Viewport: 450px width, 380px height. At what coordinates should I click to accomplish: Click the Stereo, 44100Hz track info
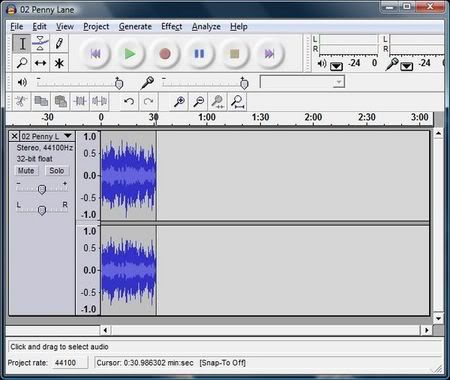pos(45,148)
